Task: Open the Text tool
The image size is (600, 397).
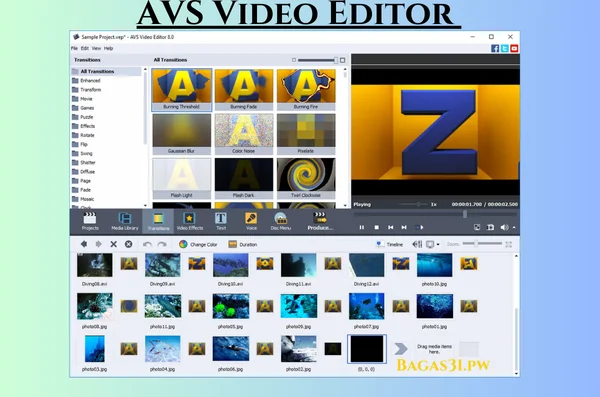Action: click(x=221, y=221)
